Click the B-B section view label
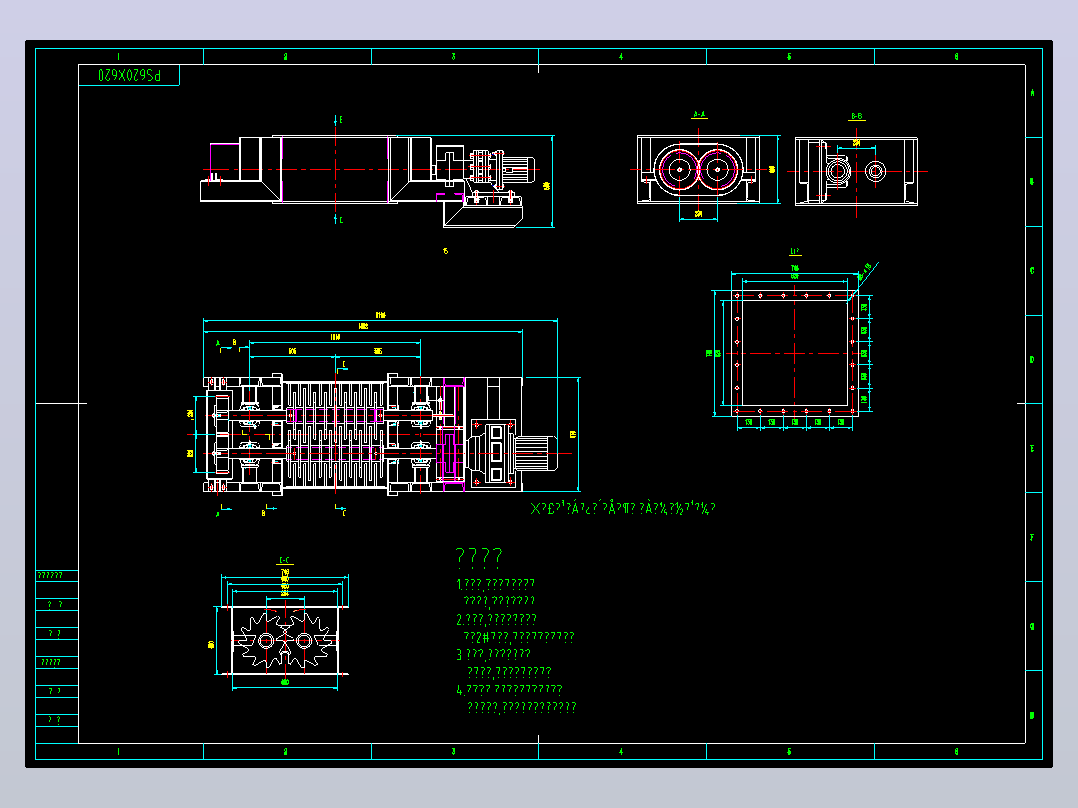Screen dimensions: 1078x808 click(x=857, y=116)
